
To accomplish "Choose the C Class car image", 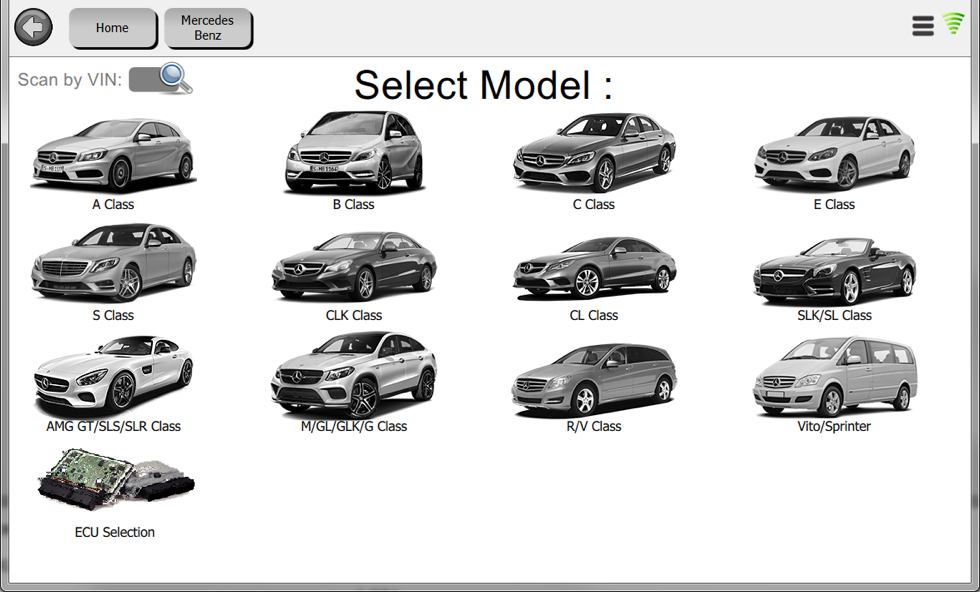I will [594, 153].
